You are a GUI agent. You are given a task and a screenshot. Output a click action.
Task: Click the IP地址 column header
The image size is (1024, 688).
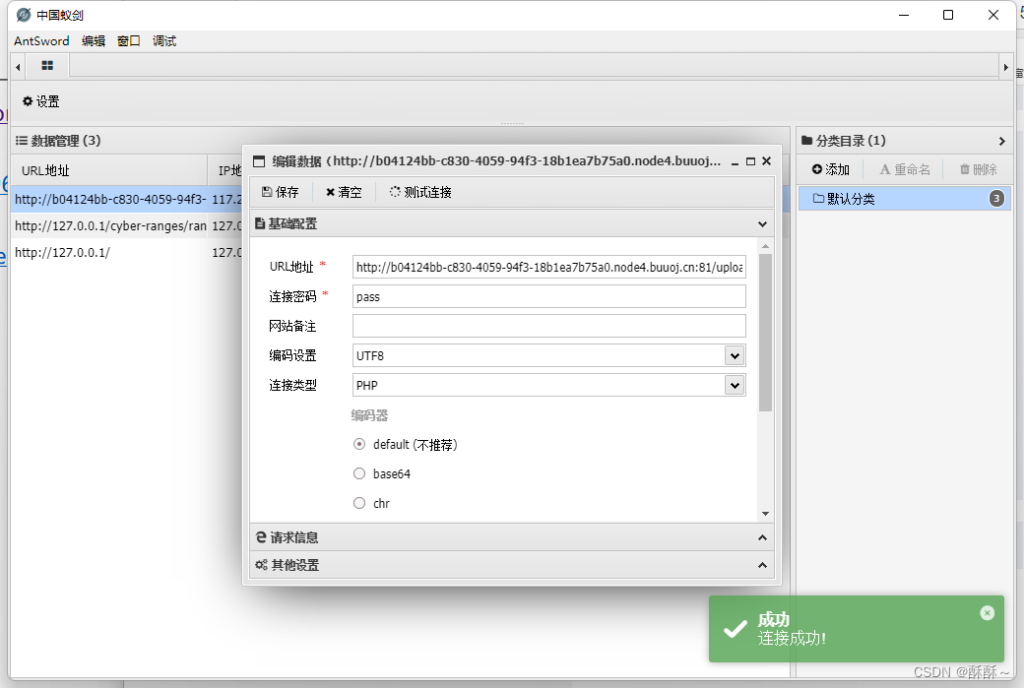[x=230, y=170]
